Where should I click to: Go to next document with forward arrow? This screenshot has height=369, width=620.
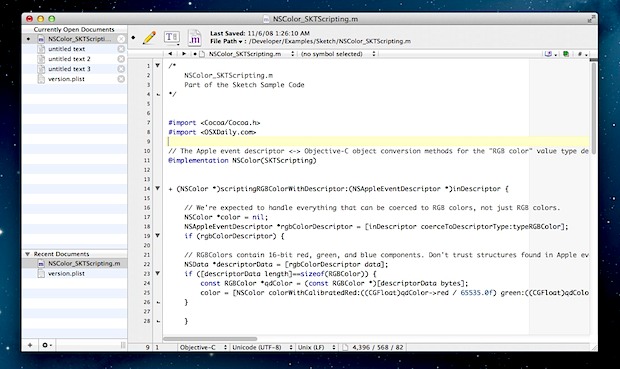(x=184, y=54)
